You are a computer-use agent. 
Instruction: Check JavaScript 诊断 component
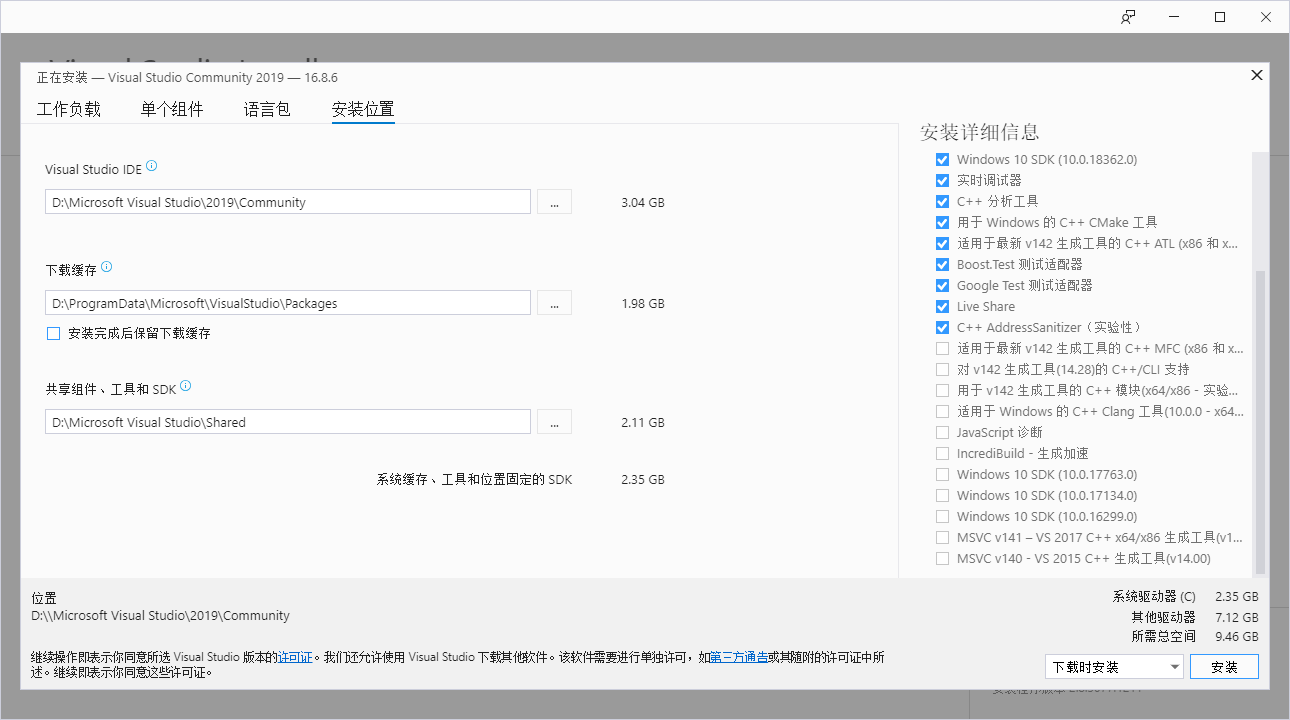click(x=942, y=433)
